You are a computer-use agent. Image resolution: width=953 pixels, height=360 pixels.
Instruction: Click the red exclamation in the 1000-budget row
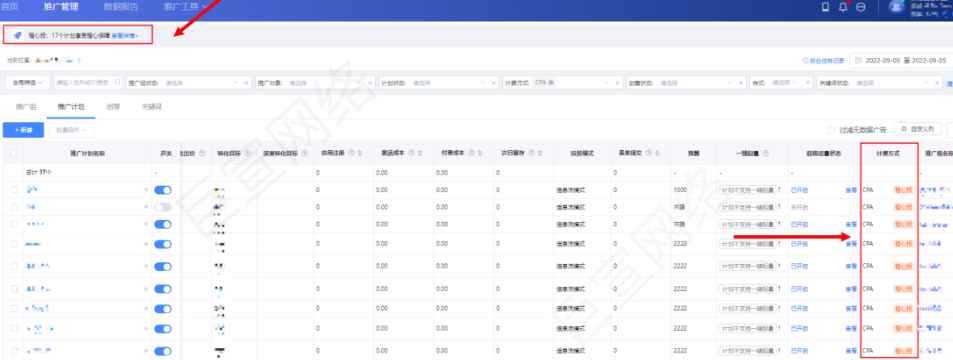pyautogui.click(x=779, y=190)
